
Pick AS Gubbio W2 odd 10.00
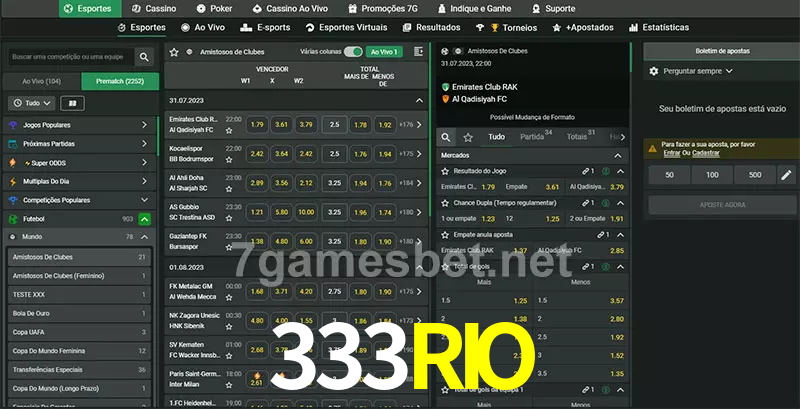pos(306,212)
